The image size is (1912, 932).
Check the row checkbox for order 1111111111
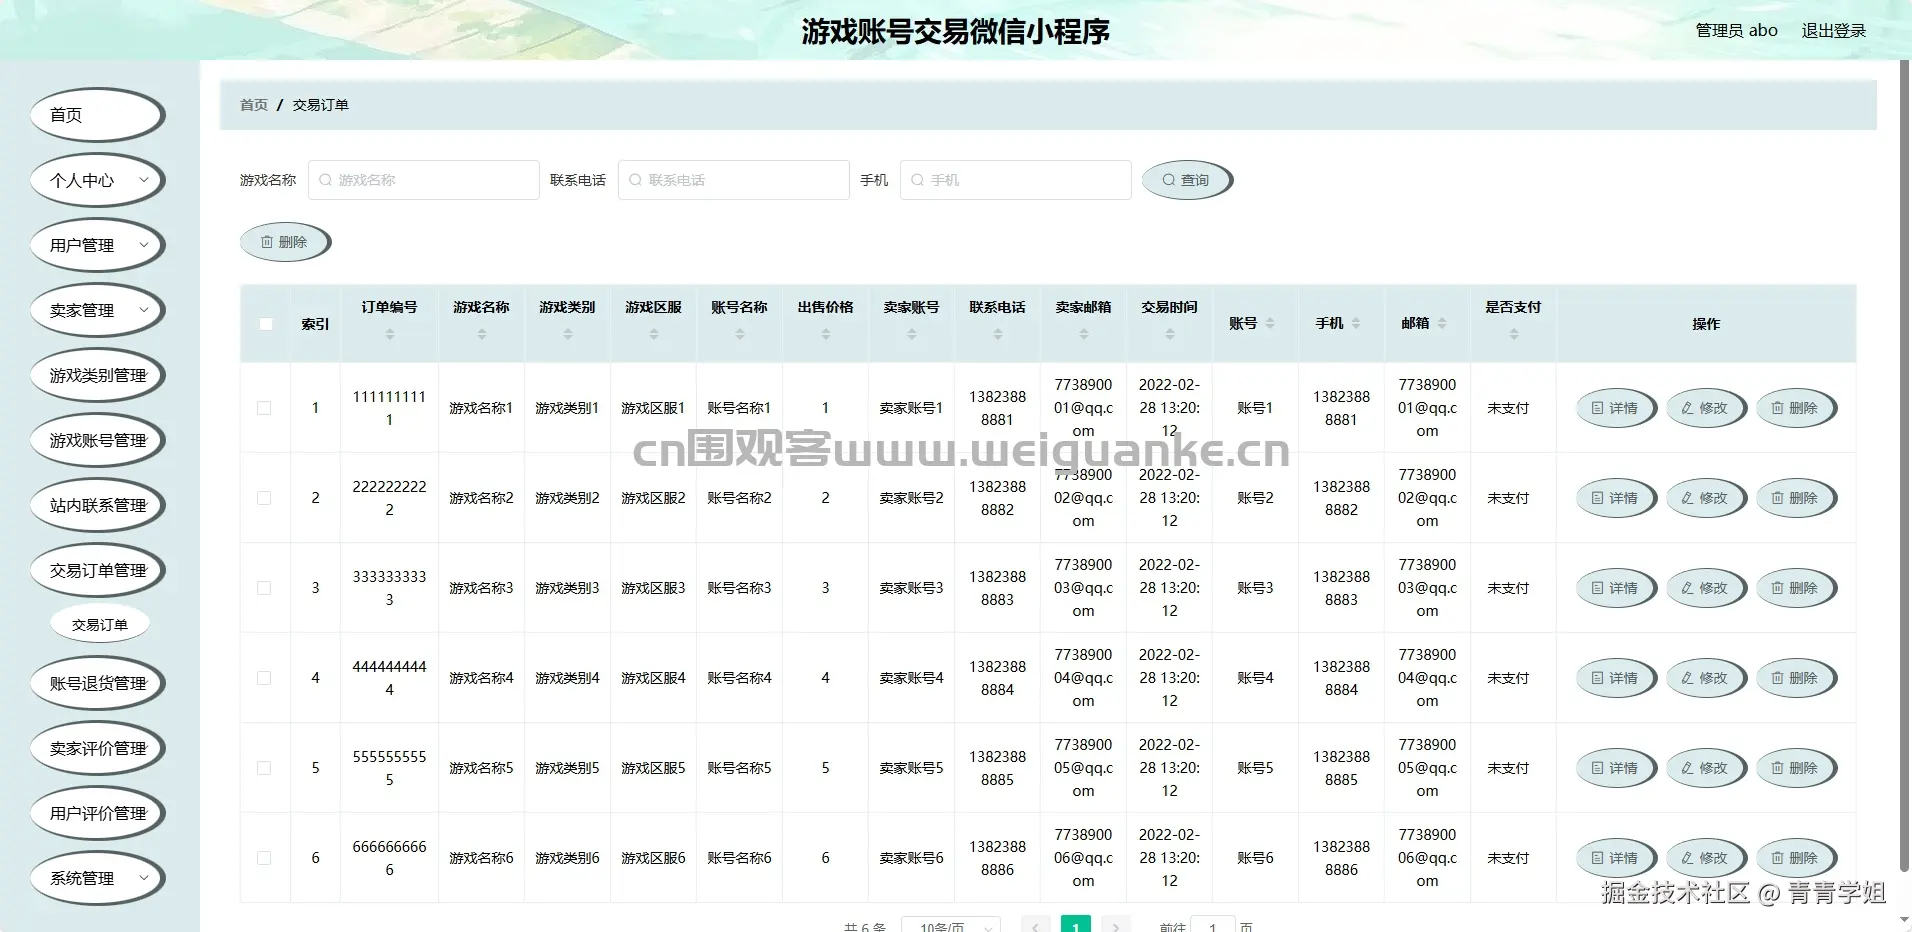coord(264,408)
